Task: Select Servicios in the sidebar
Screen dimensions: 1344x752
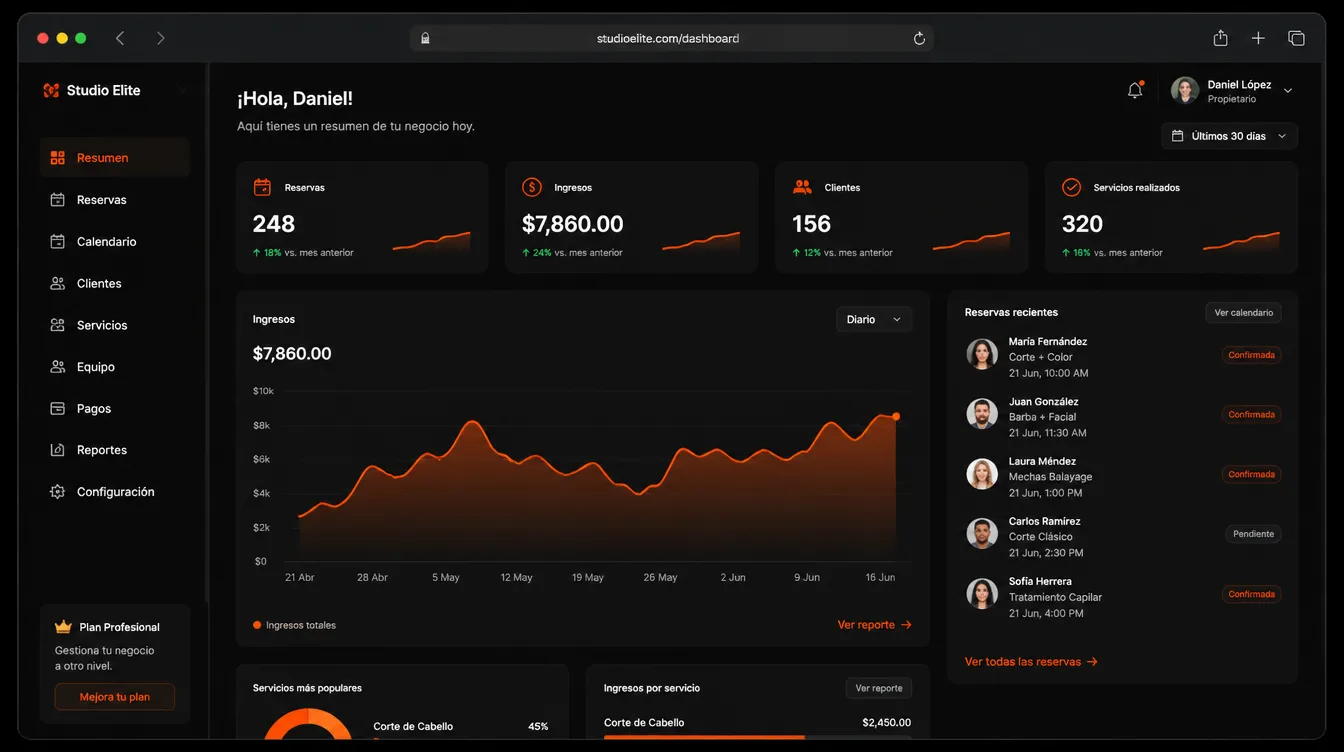Action: click(115, 325)
